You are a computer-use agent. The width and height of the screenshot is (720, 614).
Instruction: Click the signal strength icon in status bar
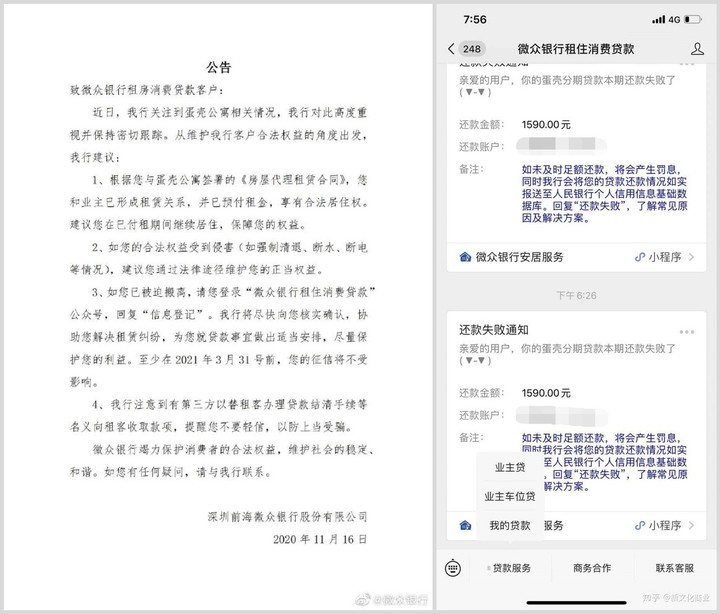(x=658, y=19)
